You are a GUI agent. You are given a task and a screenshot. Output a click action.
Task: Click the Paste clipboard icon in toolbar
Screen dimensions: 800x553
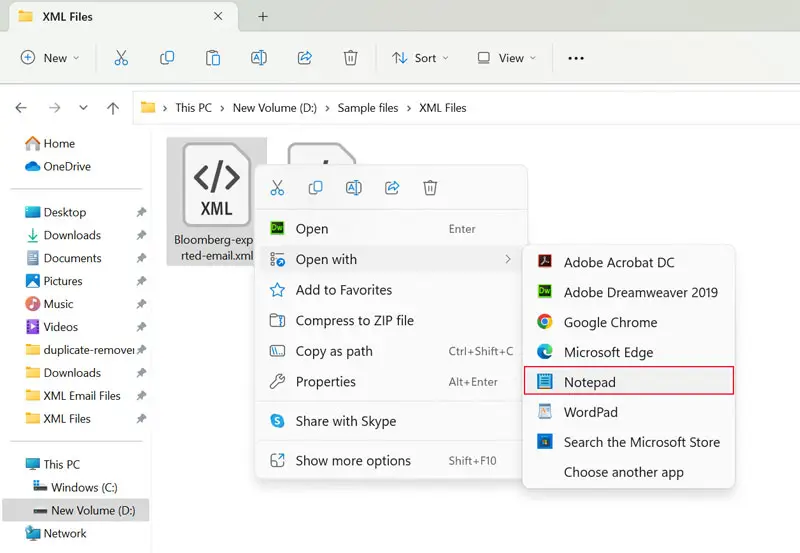pos(213,58)
